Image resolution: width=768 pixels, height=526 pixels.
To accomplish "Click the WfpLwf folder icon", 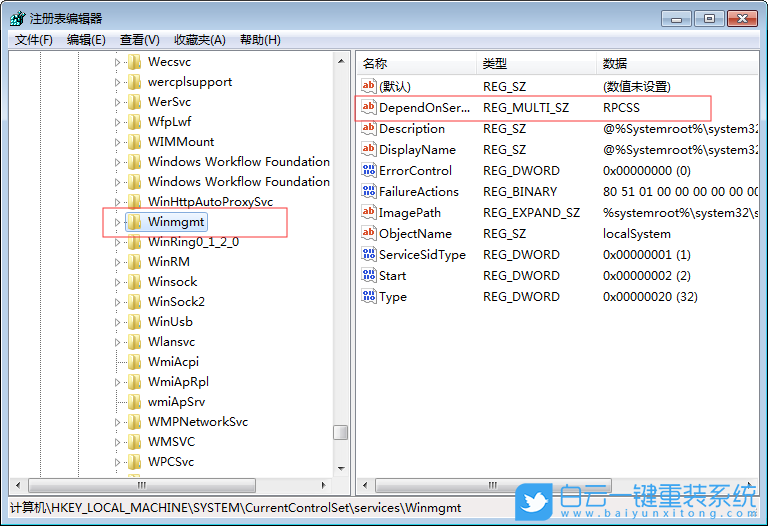I will pyautogui.click(x=134, y=122).
